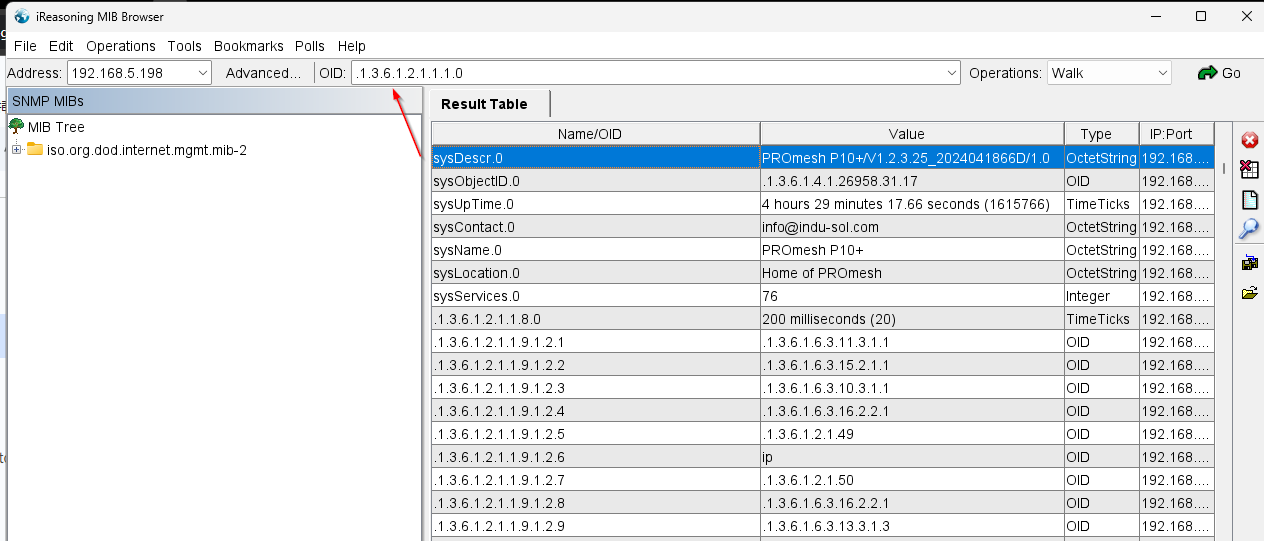This screenshot has width=1264, height=541.
Task: Select the sysLocation.0 row
Action: pyautogui.click(x=823, y=273)
